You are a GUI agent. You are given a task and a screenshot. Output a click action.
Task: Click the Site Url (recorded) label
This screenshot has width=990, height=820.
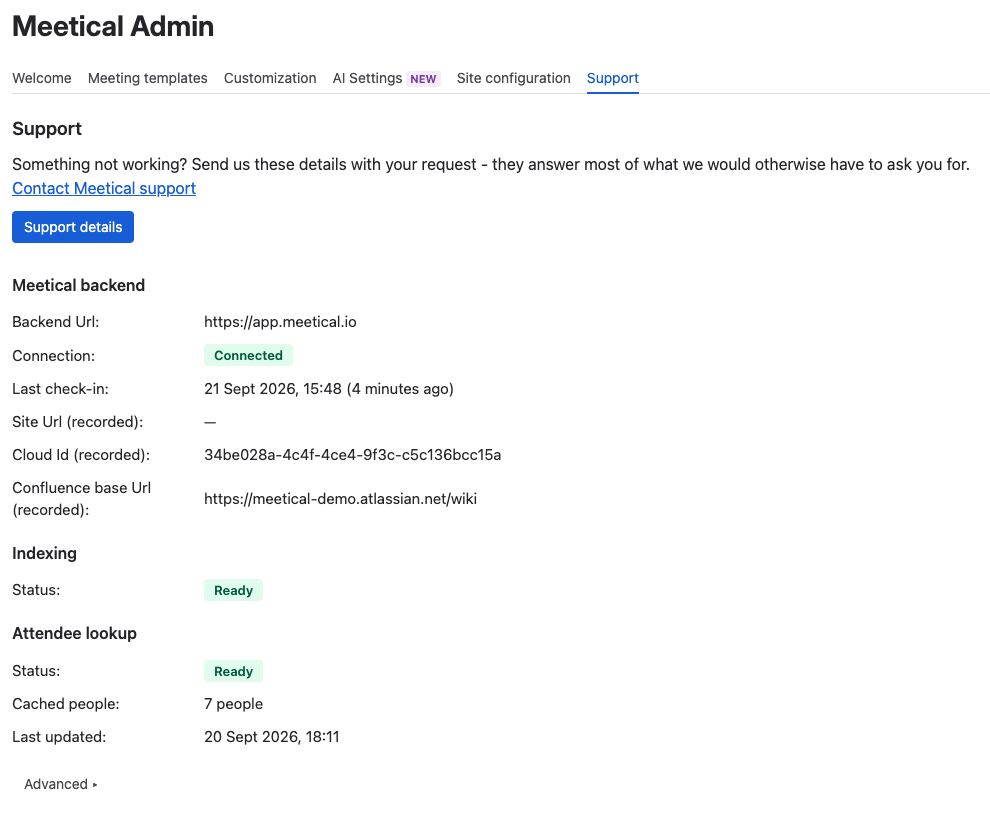coord(78,422)
